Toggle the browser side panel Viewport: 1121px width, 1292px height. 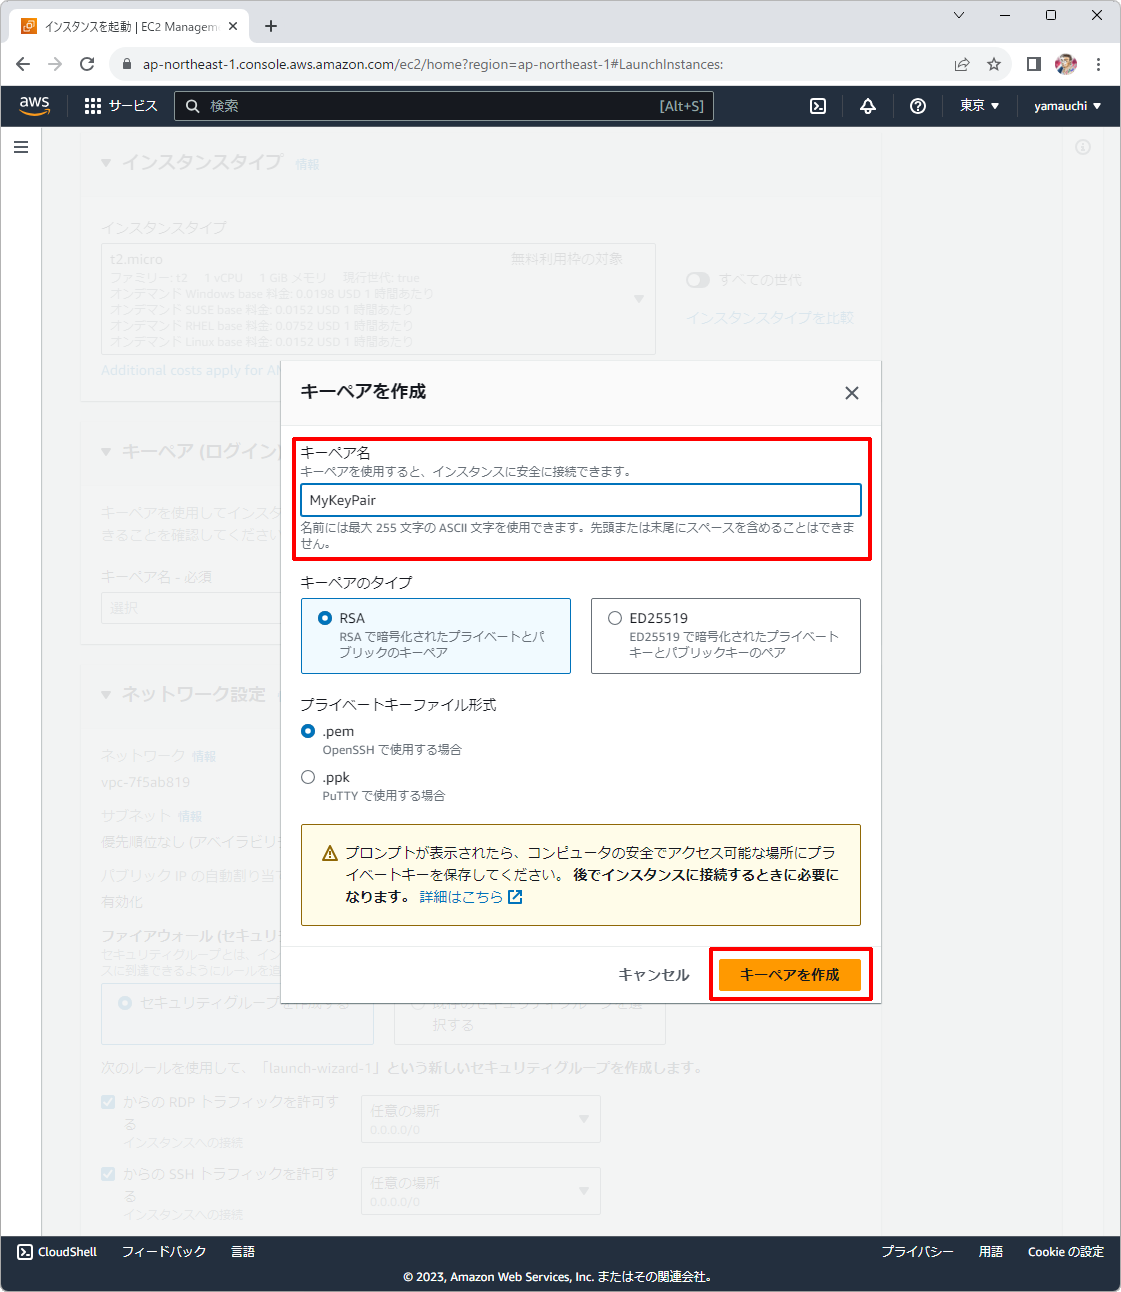pos(1034,64)
